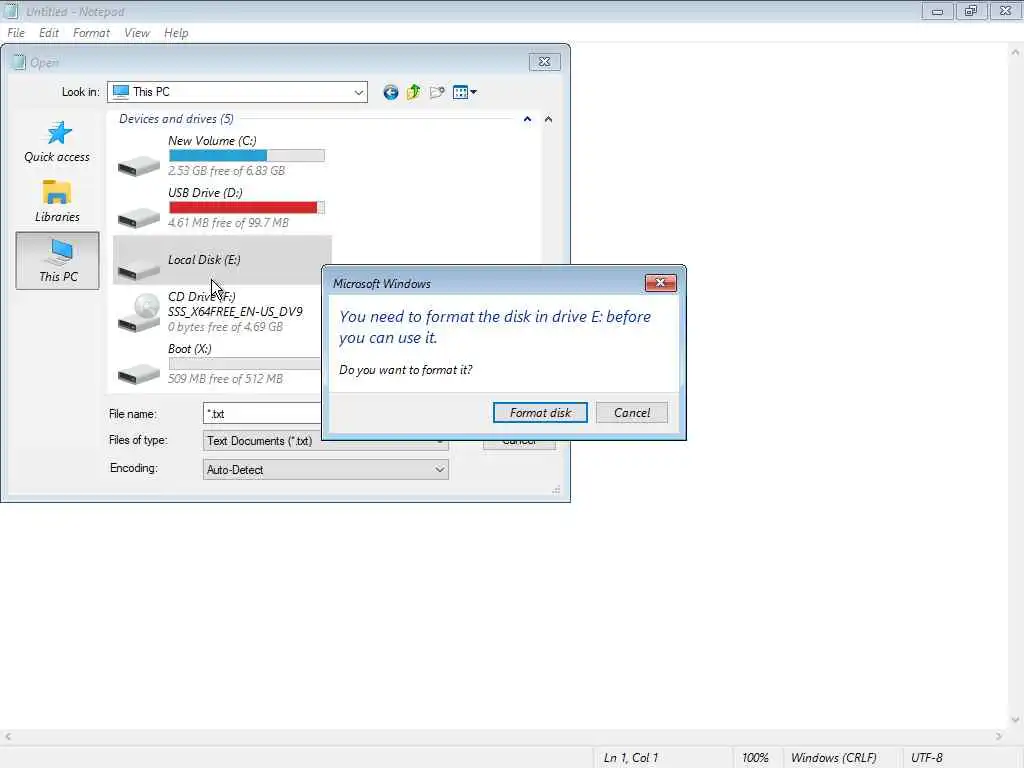
Task: Select Quick access in sidebar
Action: pos(57,142)
